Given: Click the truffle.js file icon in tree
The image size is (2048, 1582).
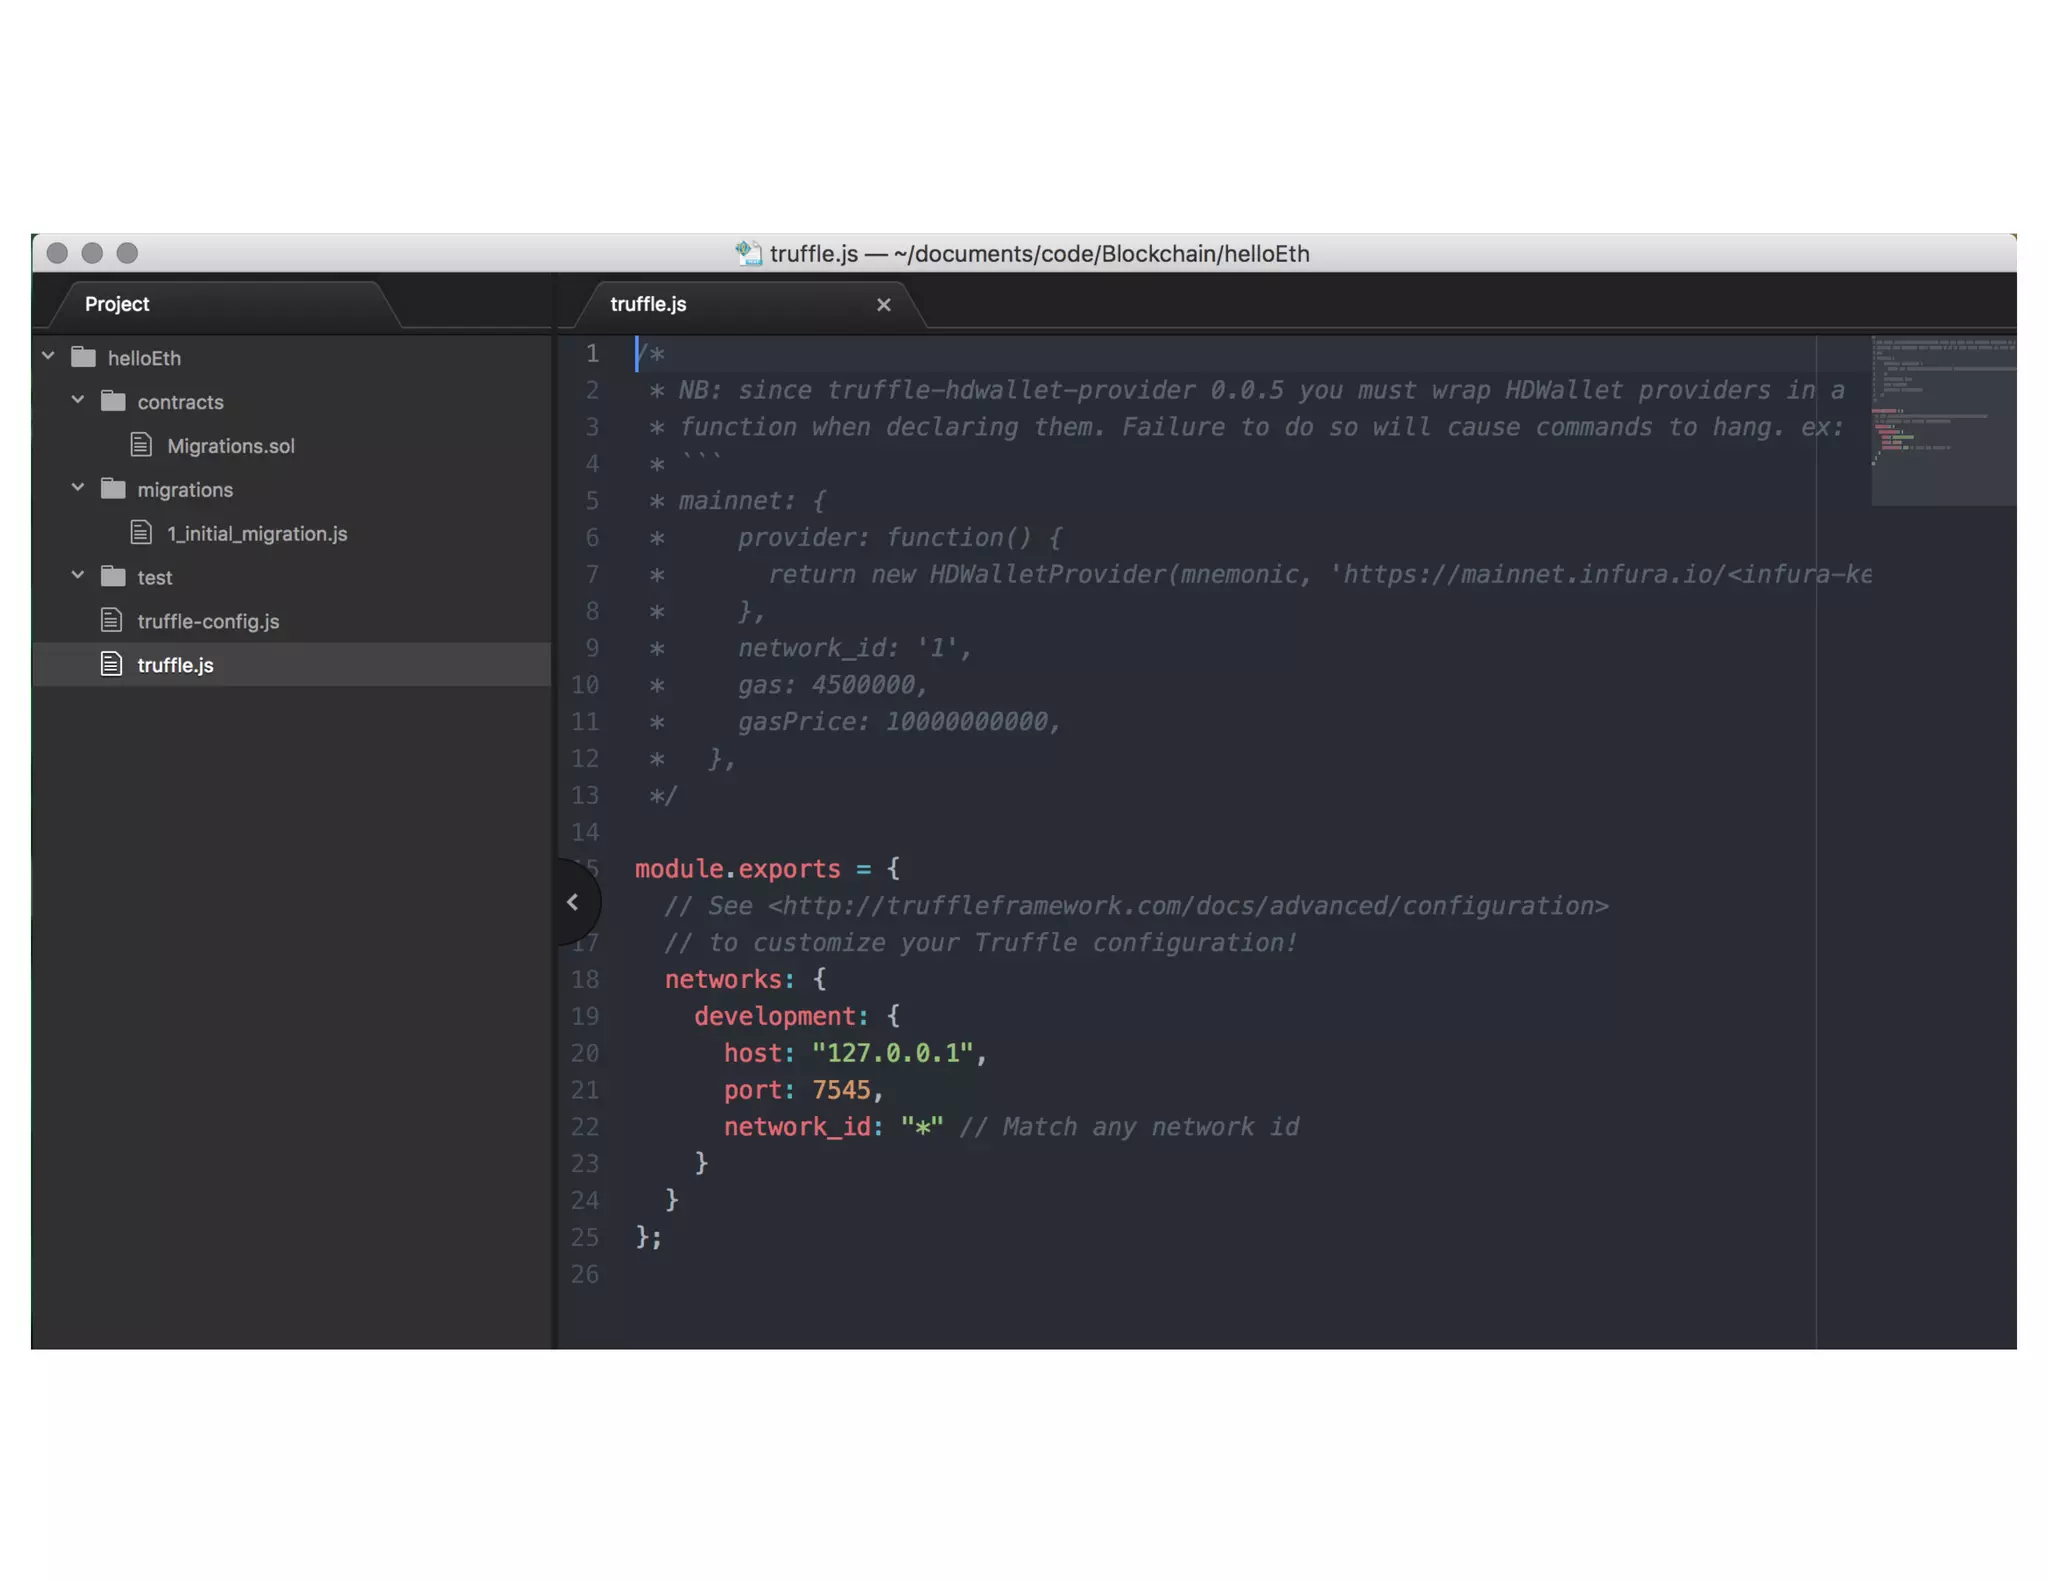Looking at the screenshot, I should [x=112, y=664].
